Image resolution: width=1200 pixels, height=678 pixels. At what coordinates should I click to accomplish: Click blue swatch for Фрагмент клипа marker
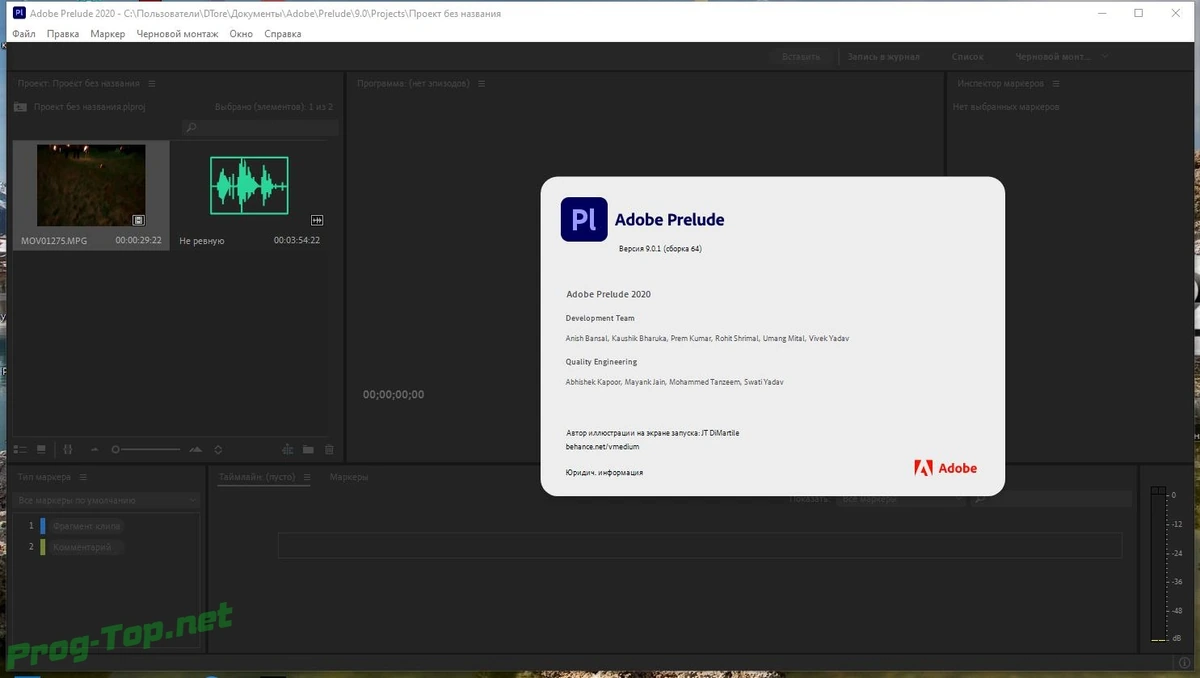point(43,526)
